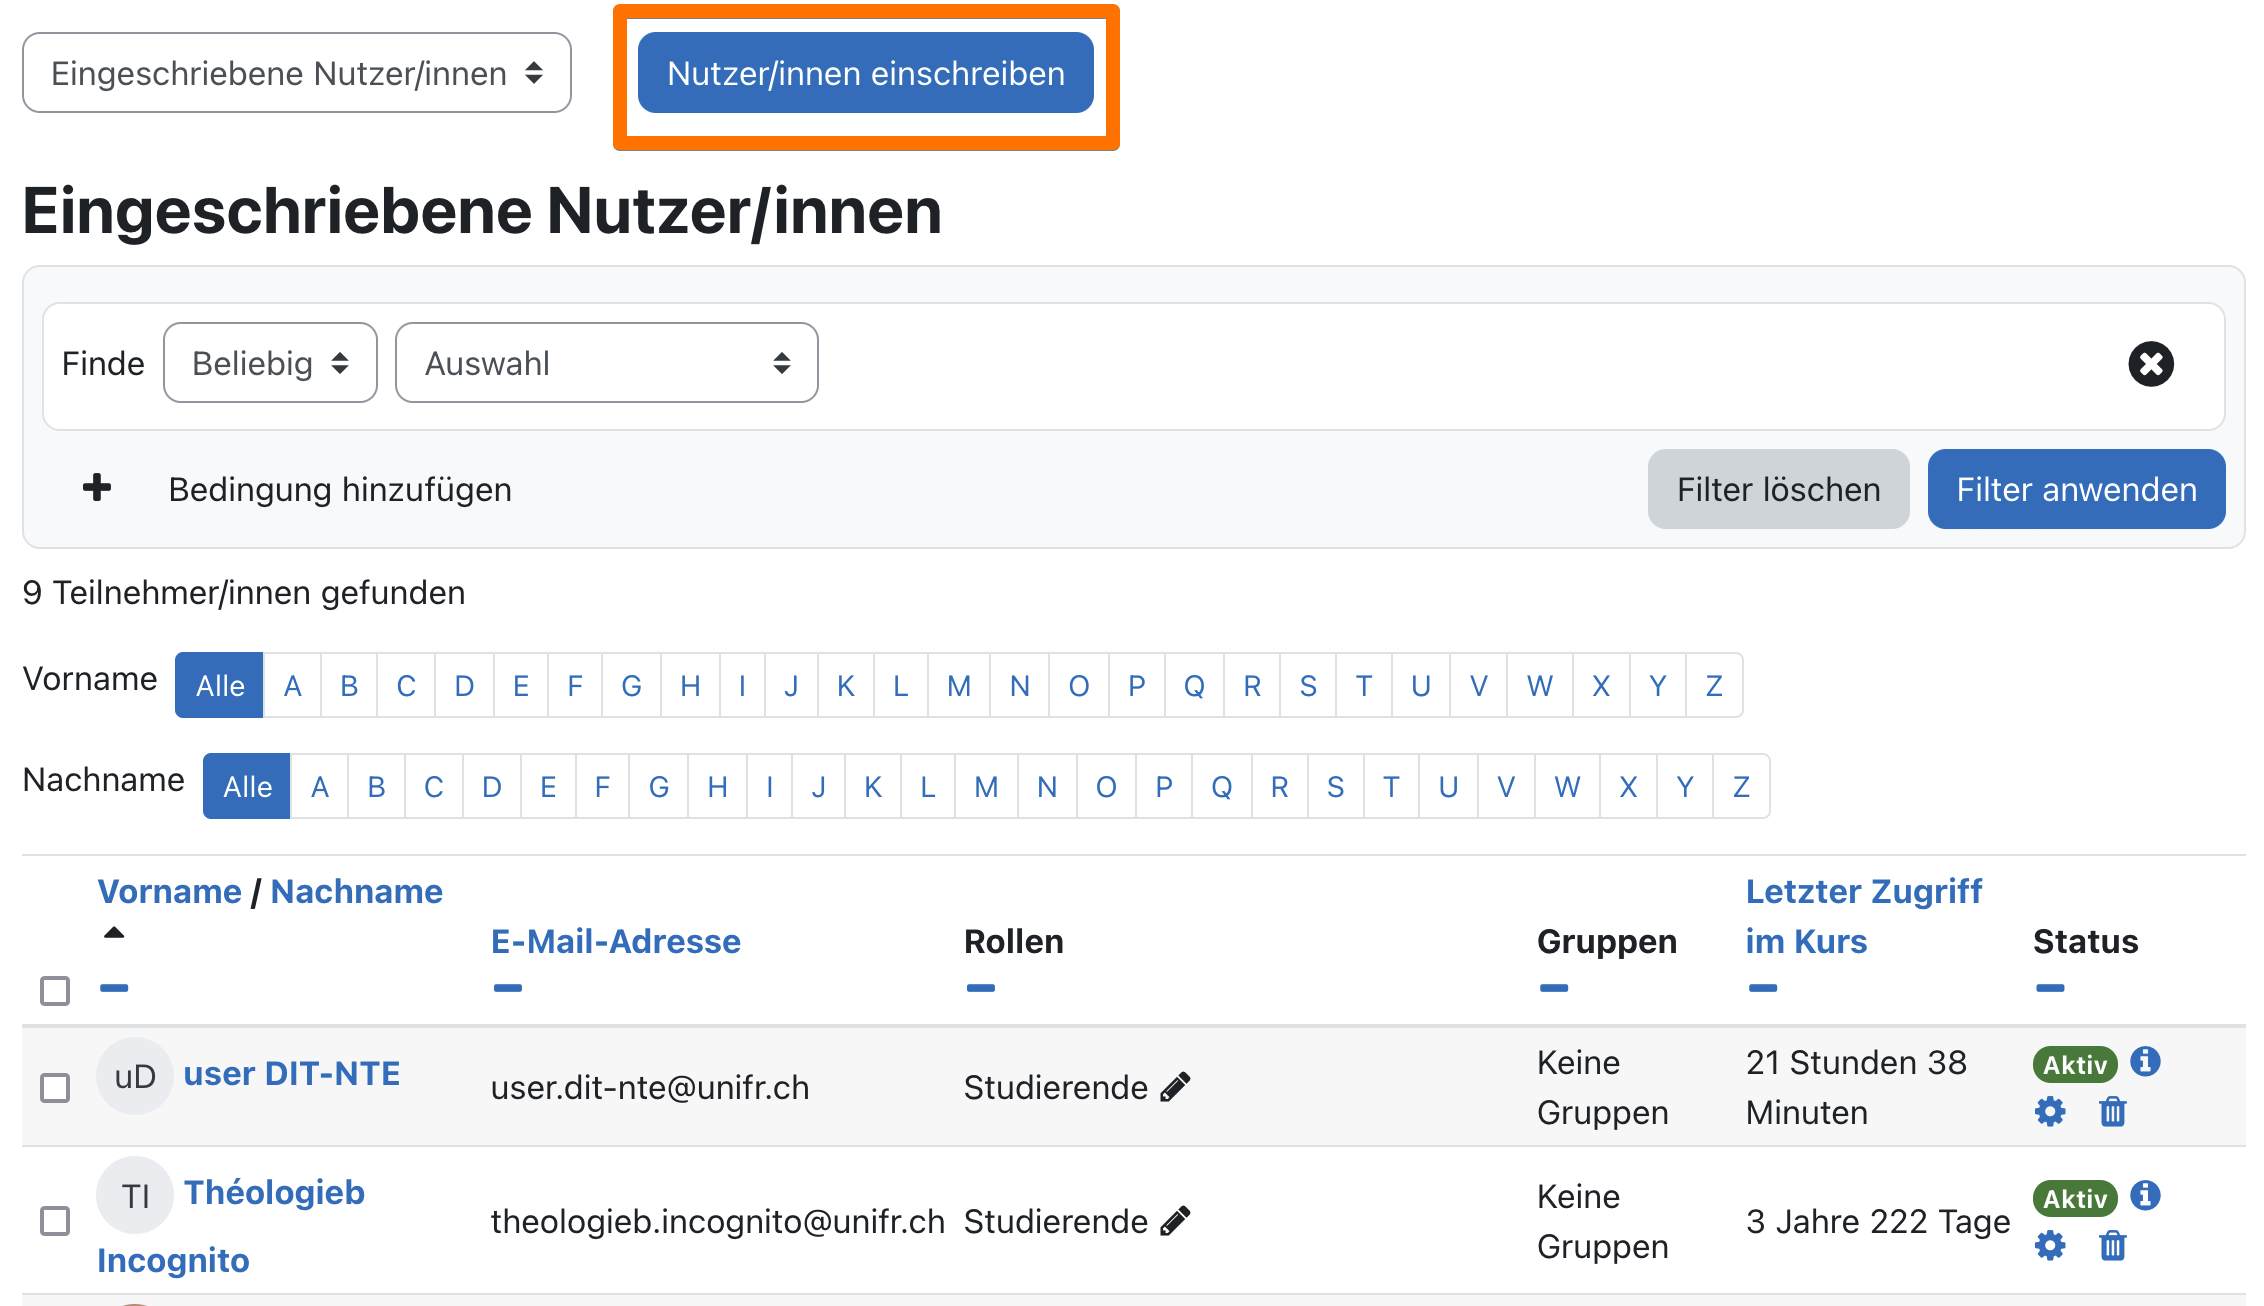Edit roles for Théologieb Incognito with pencil icon

pos(1175,1221)
